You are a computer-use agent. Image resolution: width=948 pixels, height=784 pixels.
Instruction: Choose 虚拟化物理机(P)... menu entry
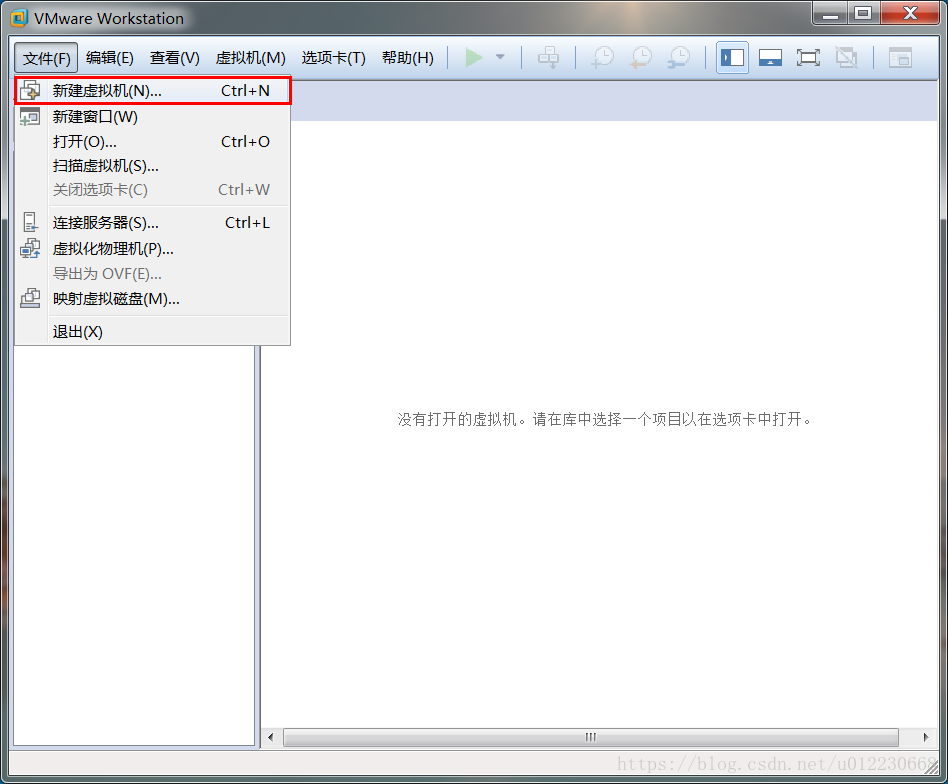(152, 248)
